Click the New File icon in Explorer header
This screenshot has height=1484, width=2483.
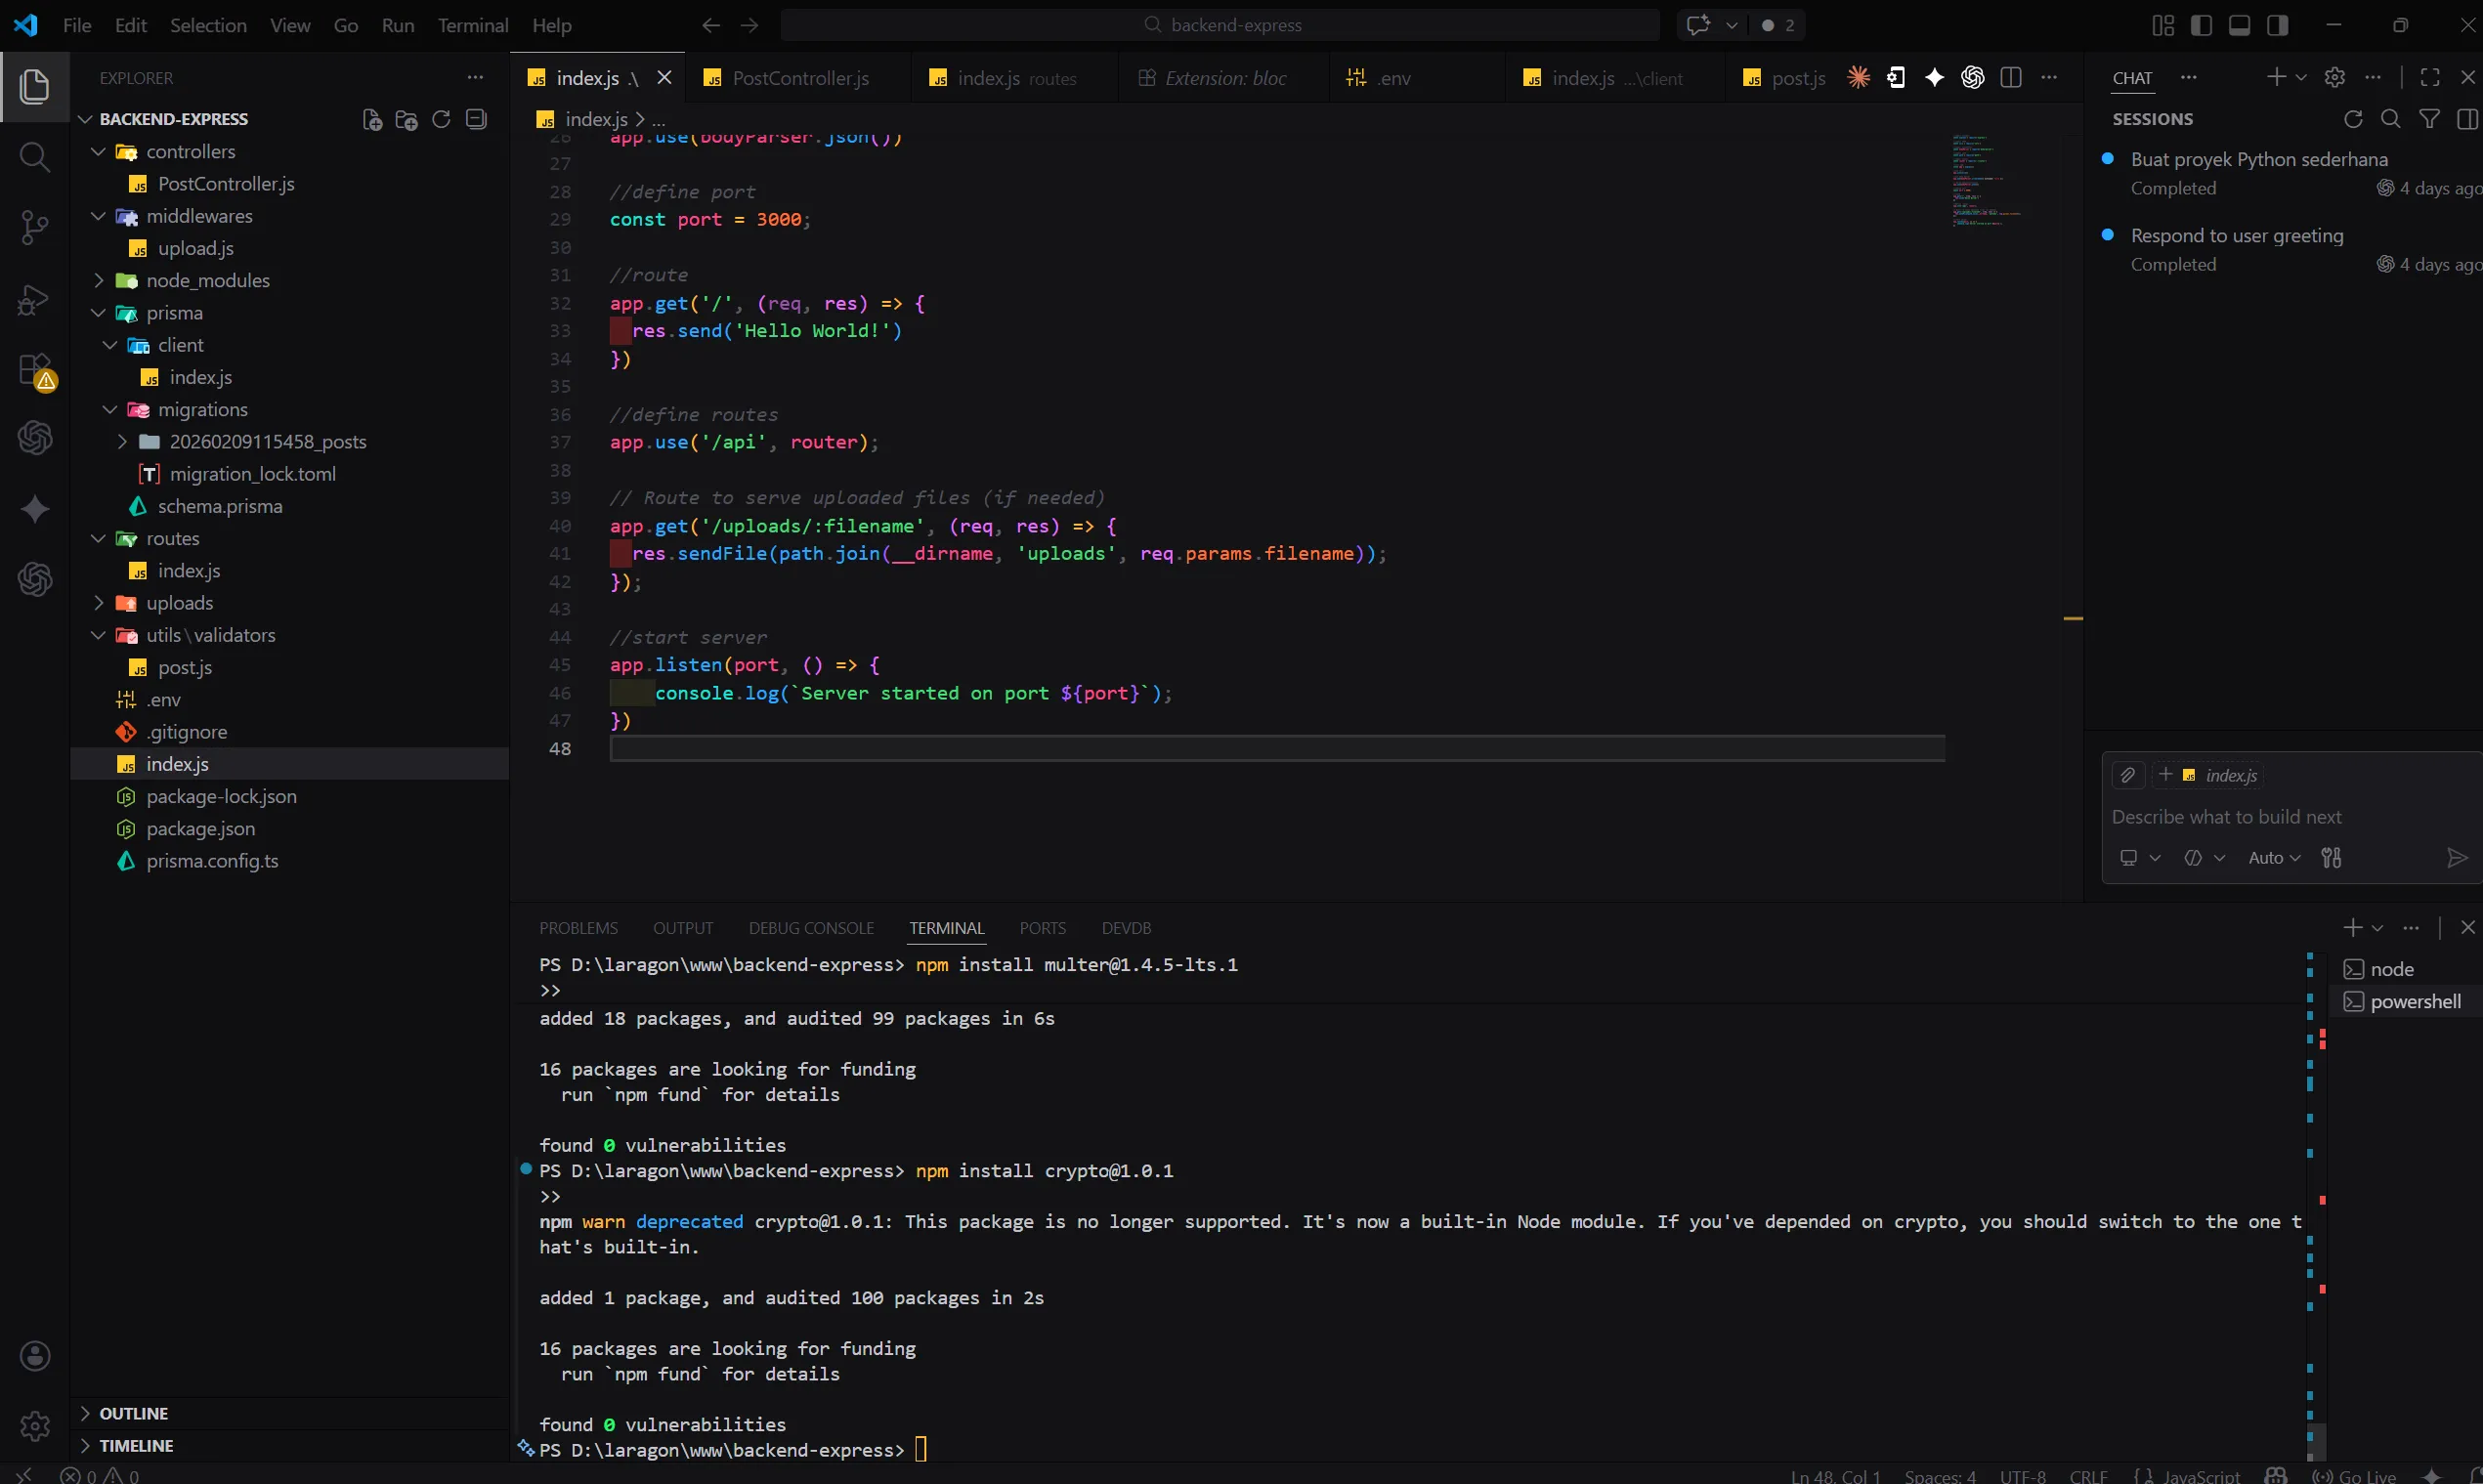(372, 119)
